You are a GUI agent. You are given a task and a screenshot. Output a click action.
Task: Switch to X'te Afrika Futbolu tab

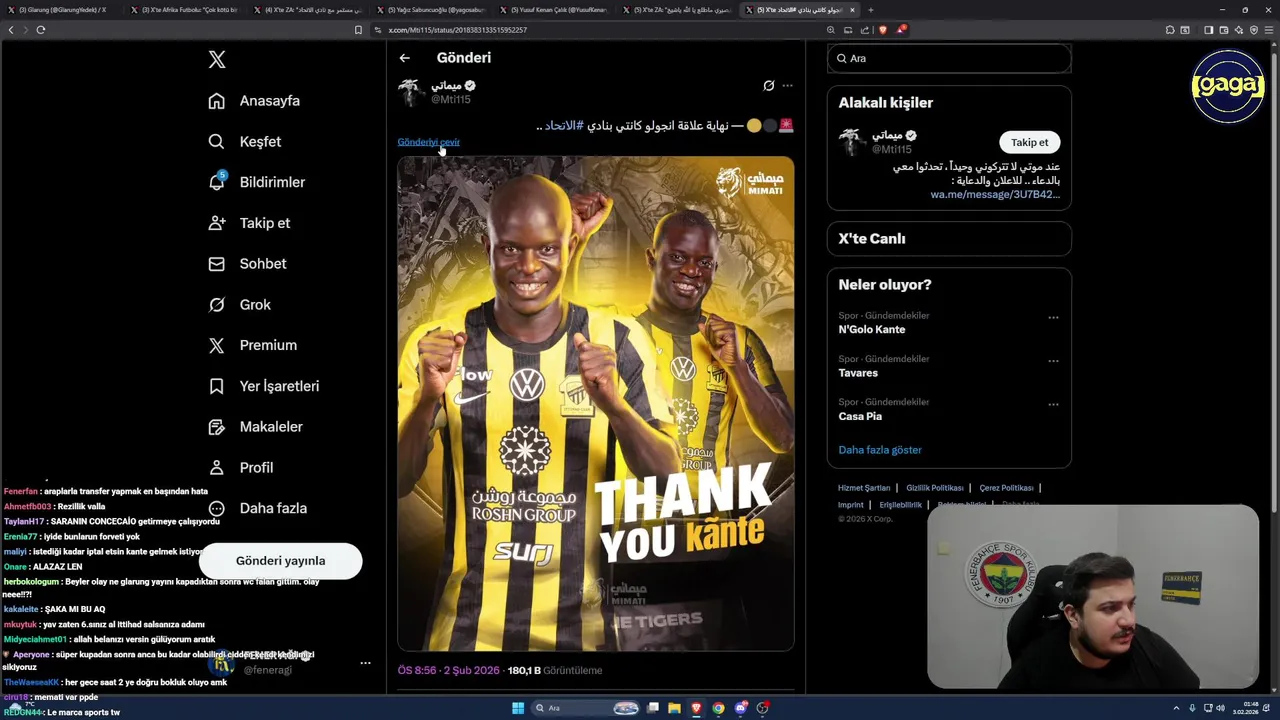point(184,10)
